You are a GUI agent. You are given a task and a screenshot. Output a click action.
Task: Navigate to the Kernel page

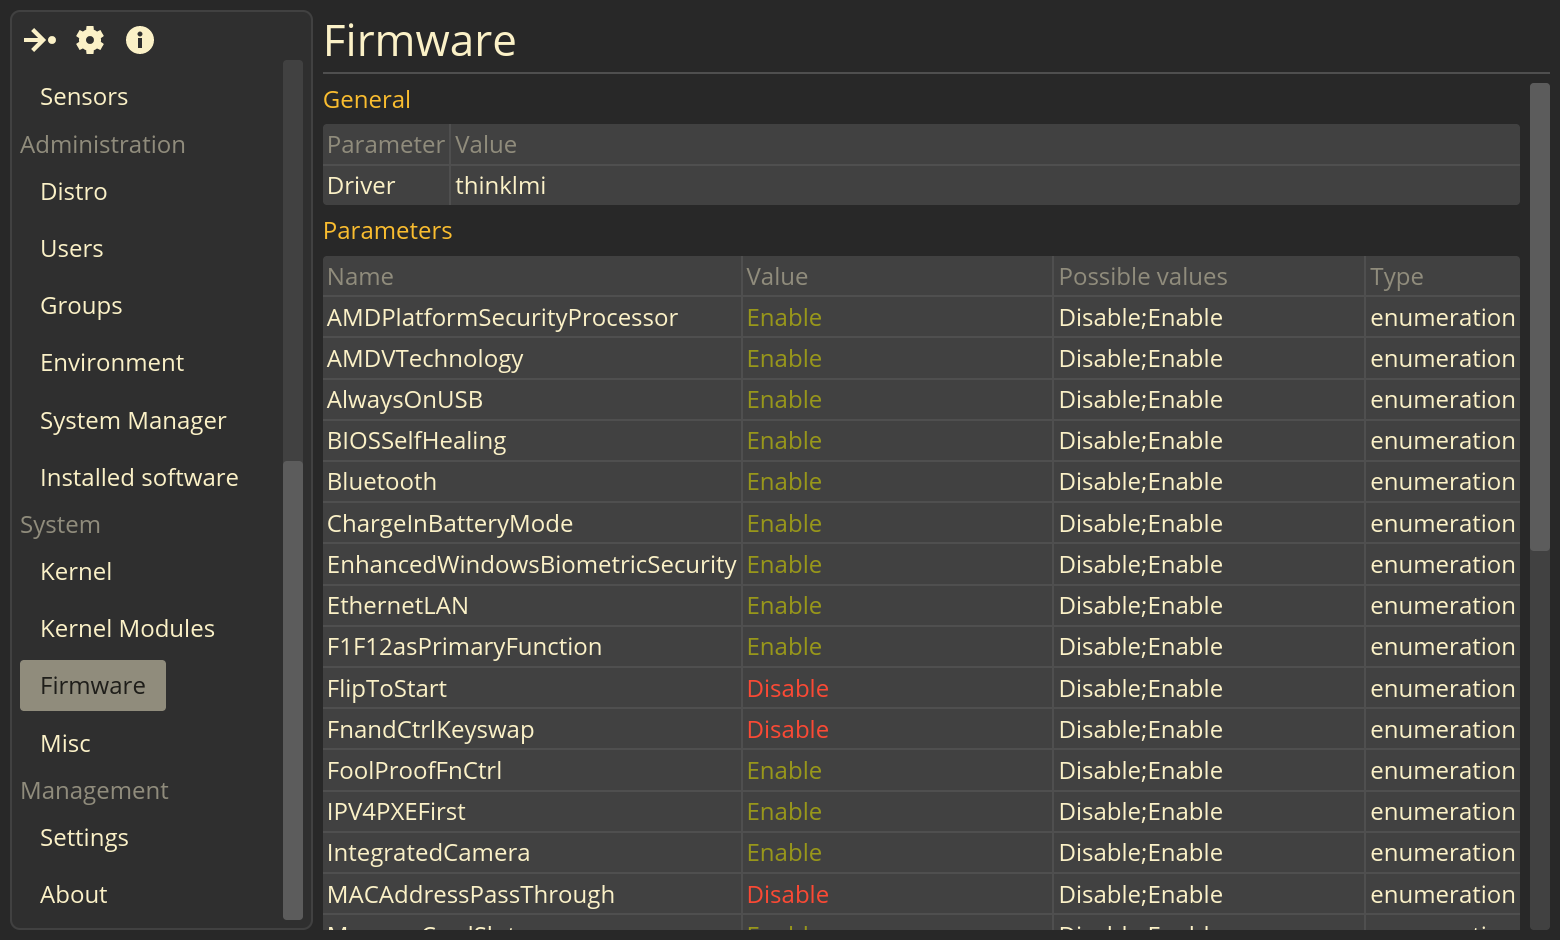(76, 572)
